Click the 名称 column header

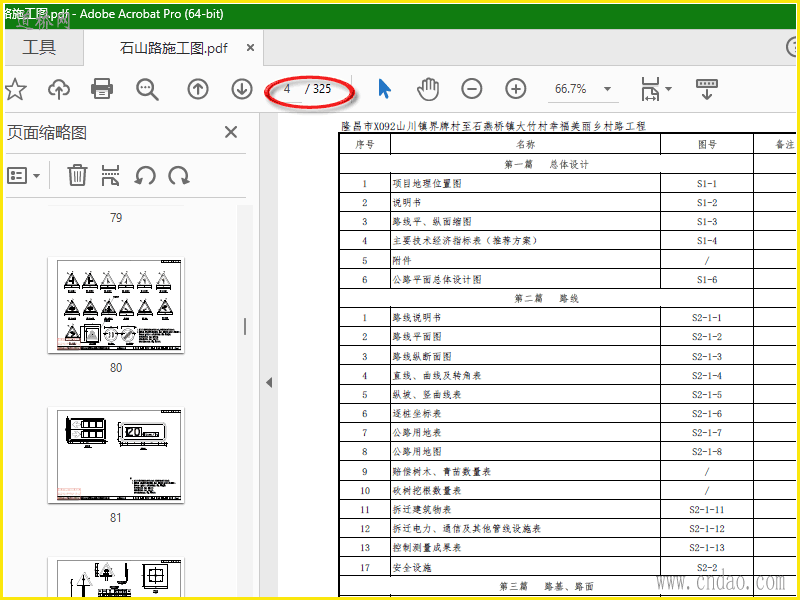(x=525, y=144)
